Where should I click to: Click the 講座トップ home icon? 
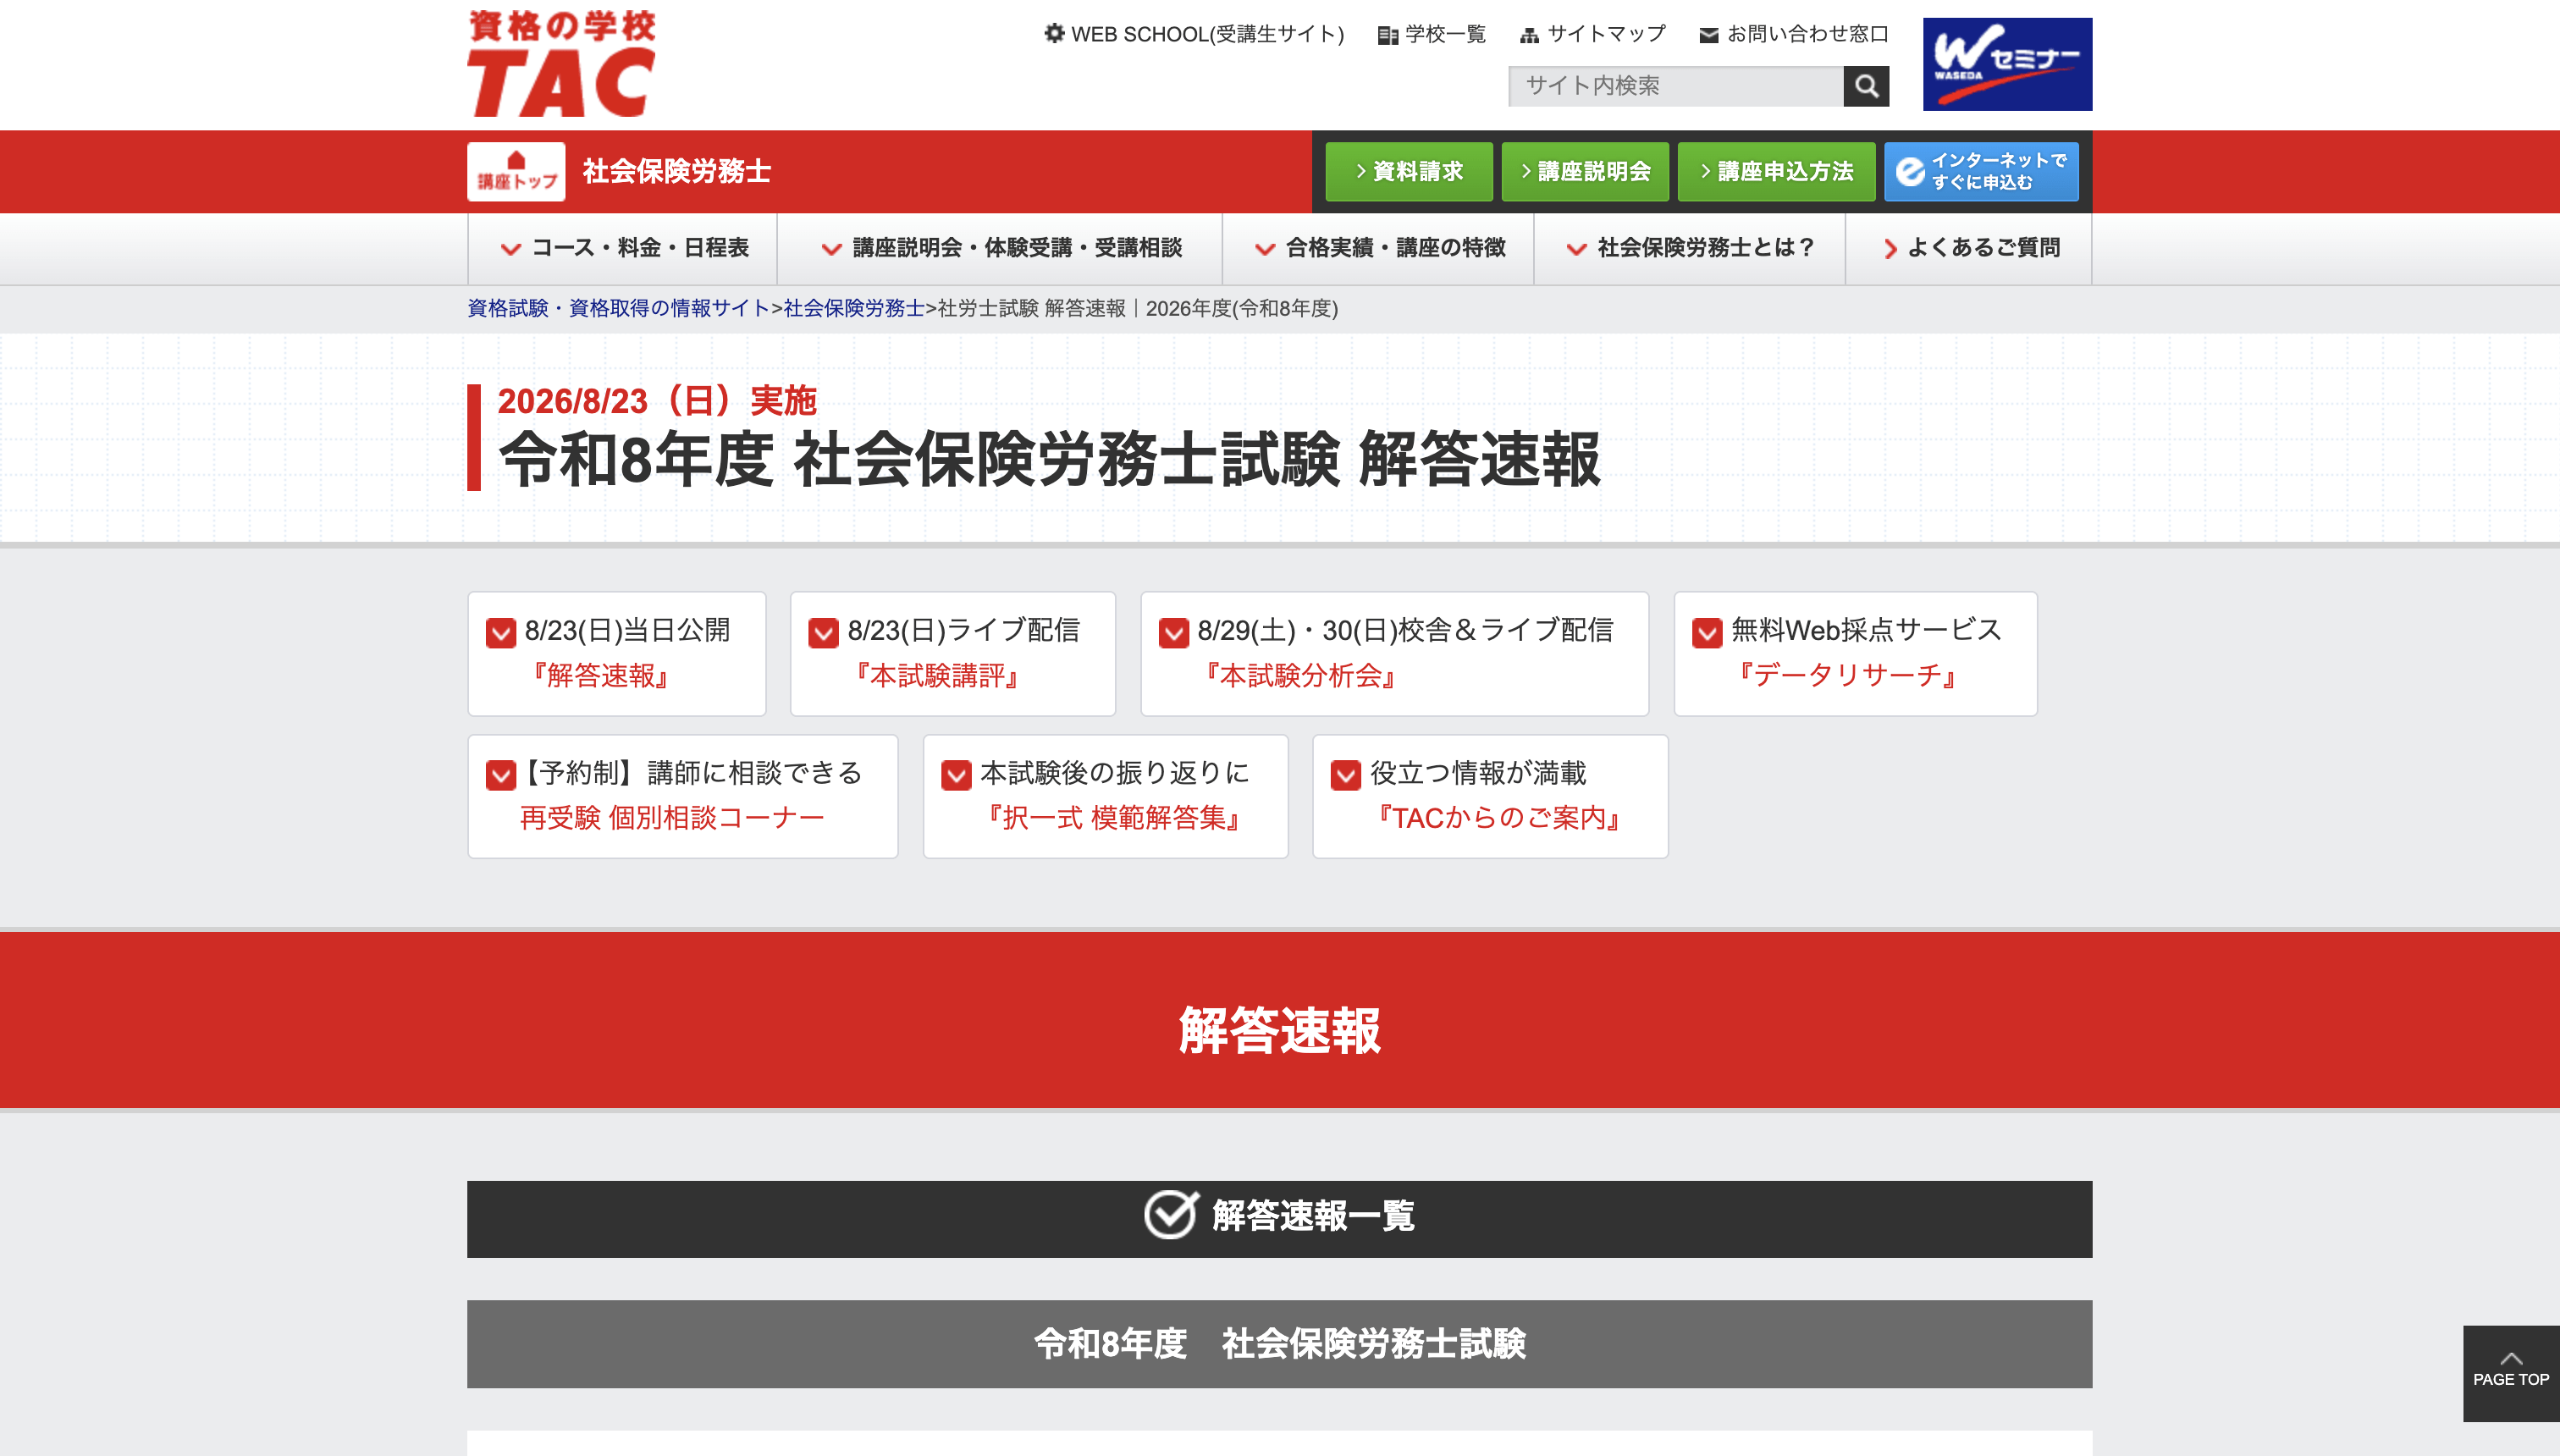click(x=516, y=171)
